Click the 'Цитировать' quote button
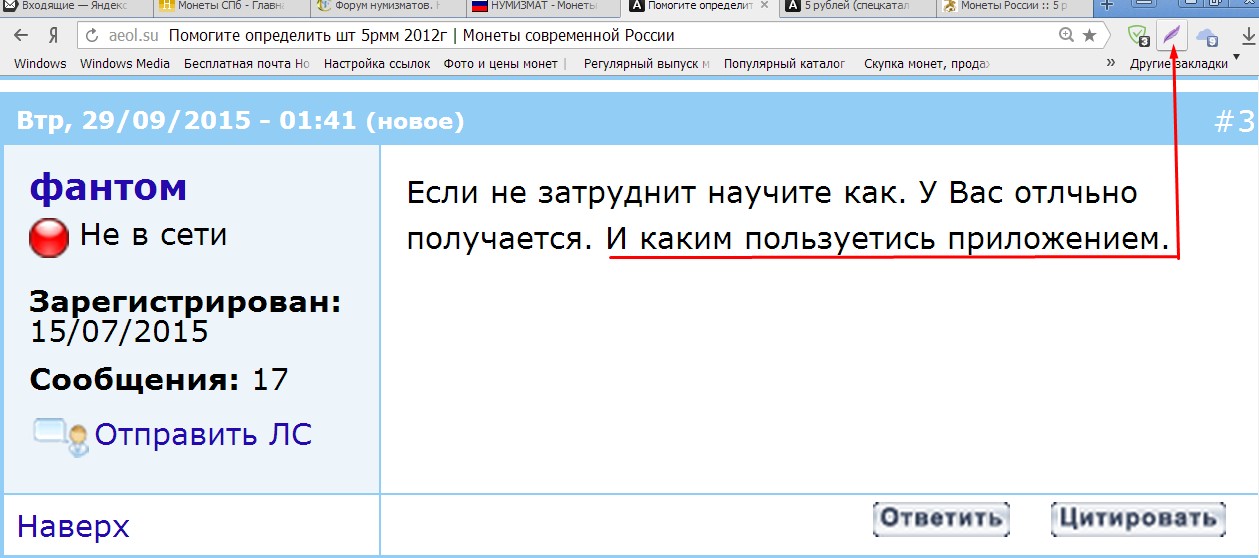The width and height of the screenshot is (1259, 558). tap(1138, 519)
